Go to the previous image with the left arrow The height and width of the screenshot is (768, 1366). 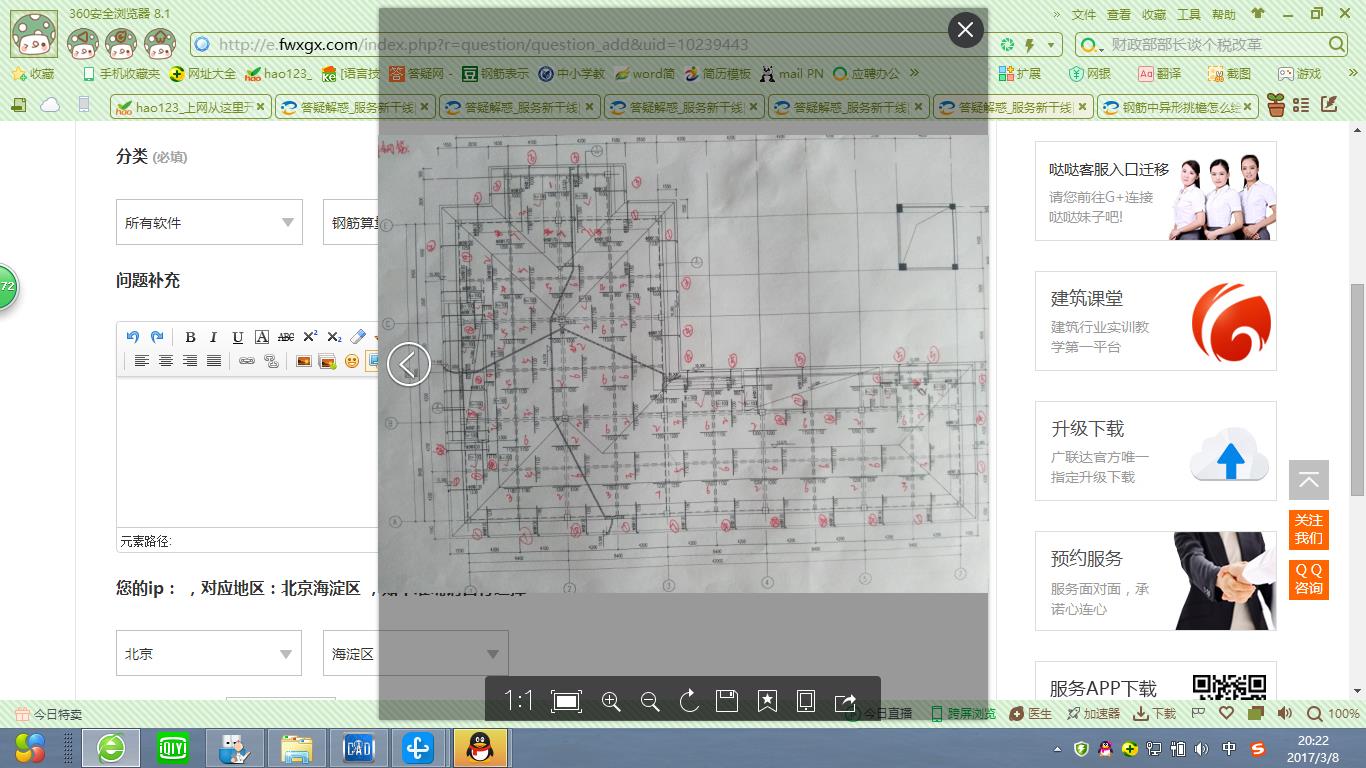pyautogui.click(x=408, y=364)
